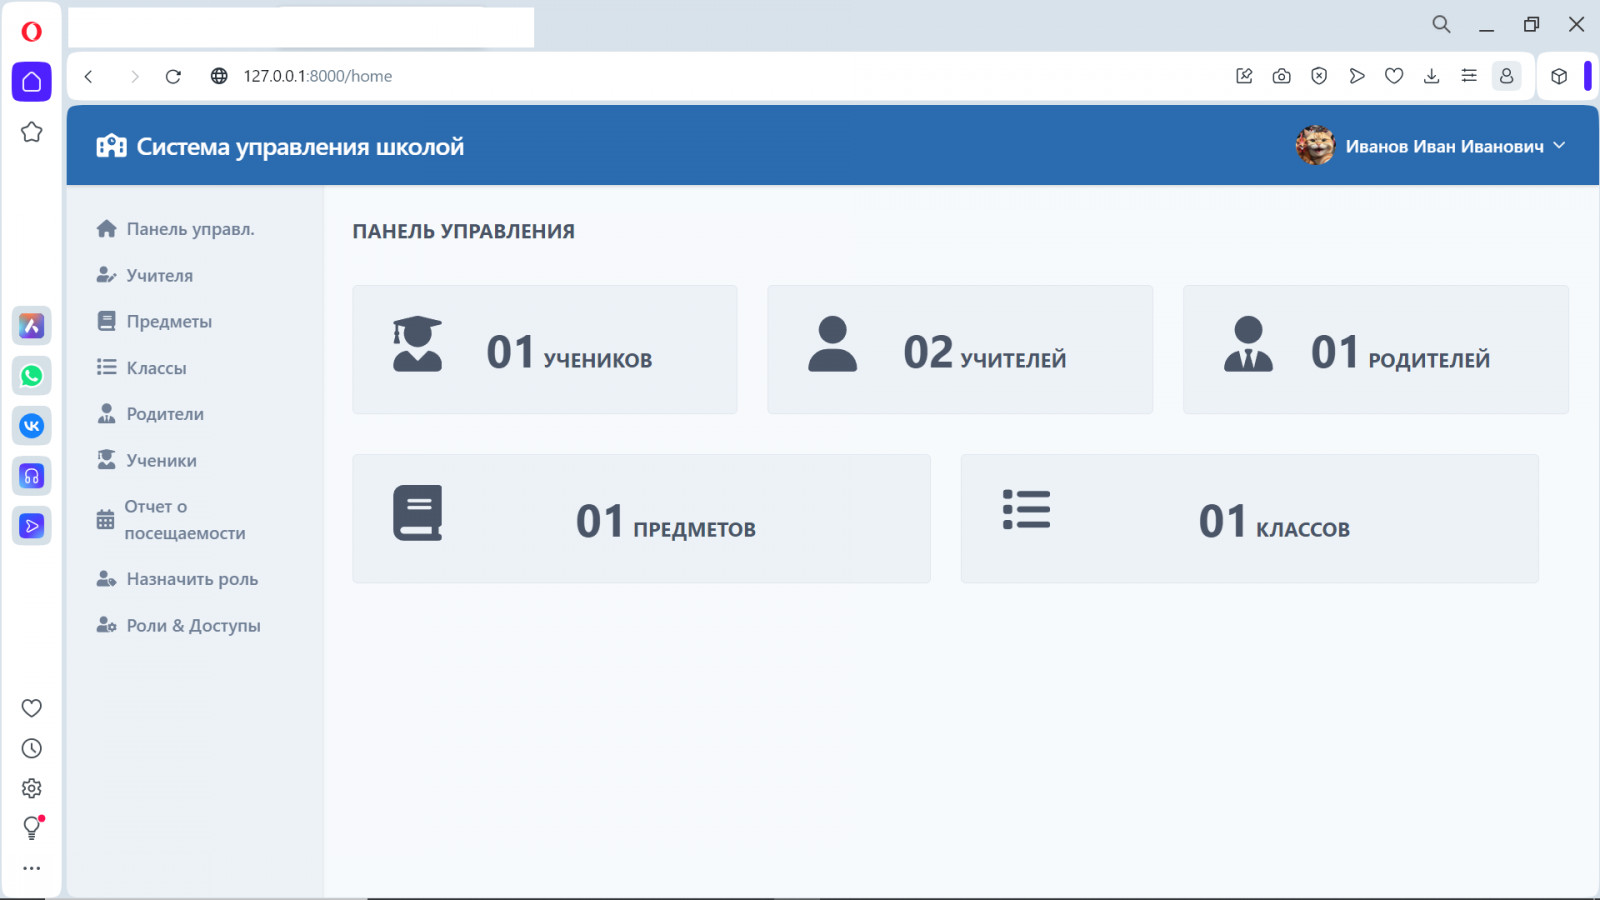Open the player arrow sidebar icon
Image resolution: width=1600 pixels, height=900 pixels.
click(31, 526)
